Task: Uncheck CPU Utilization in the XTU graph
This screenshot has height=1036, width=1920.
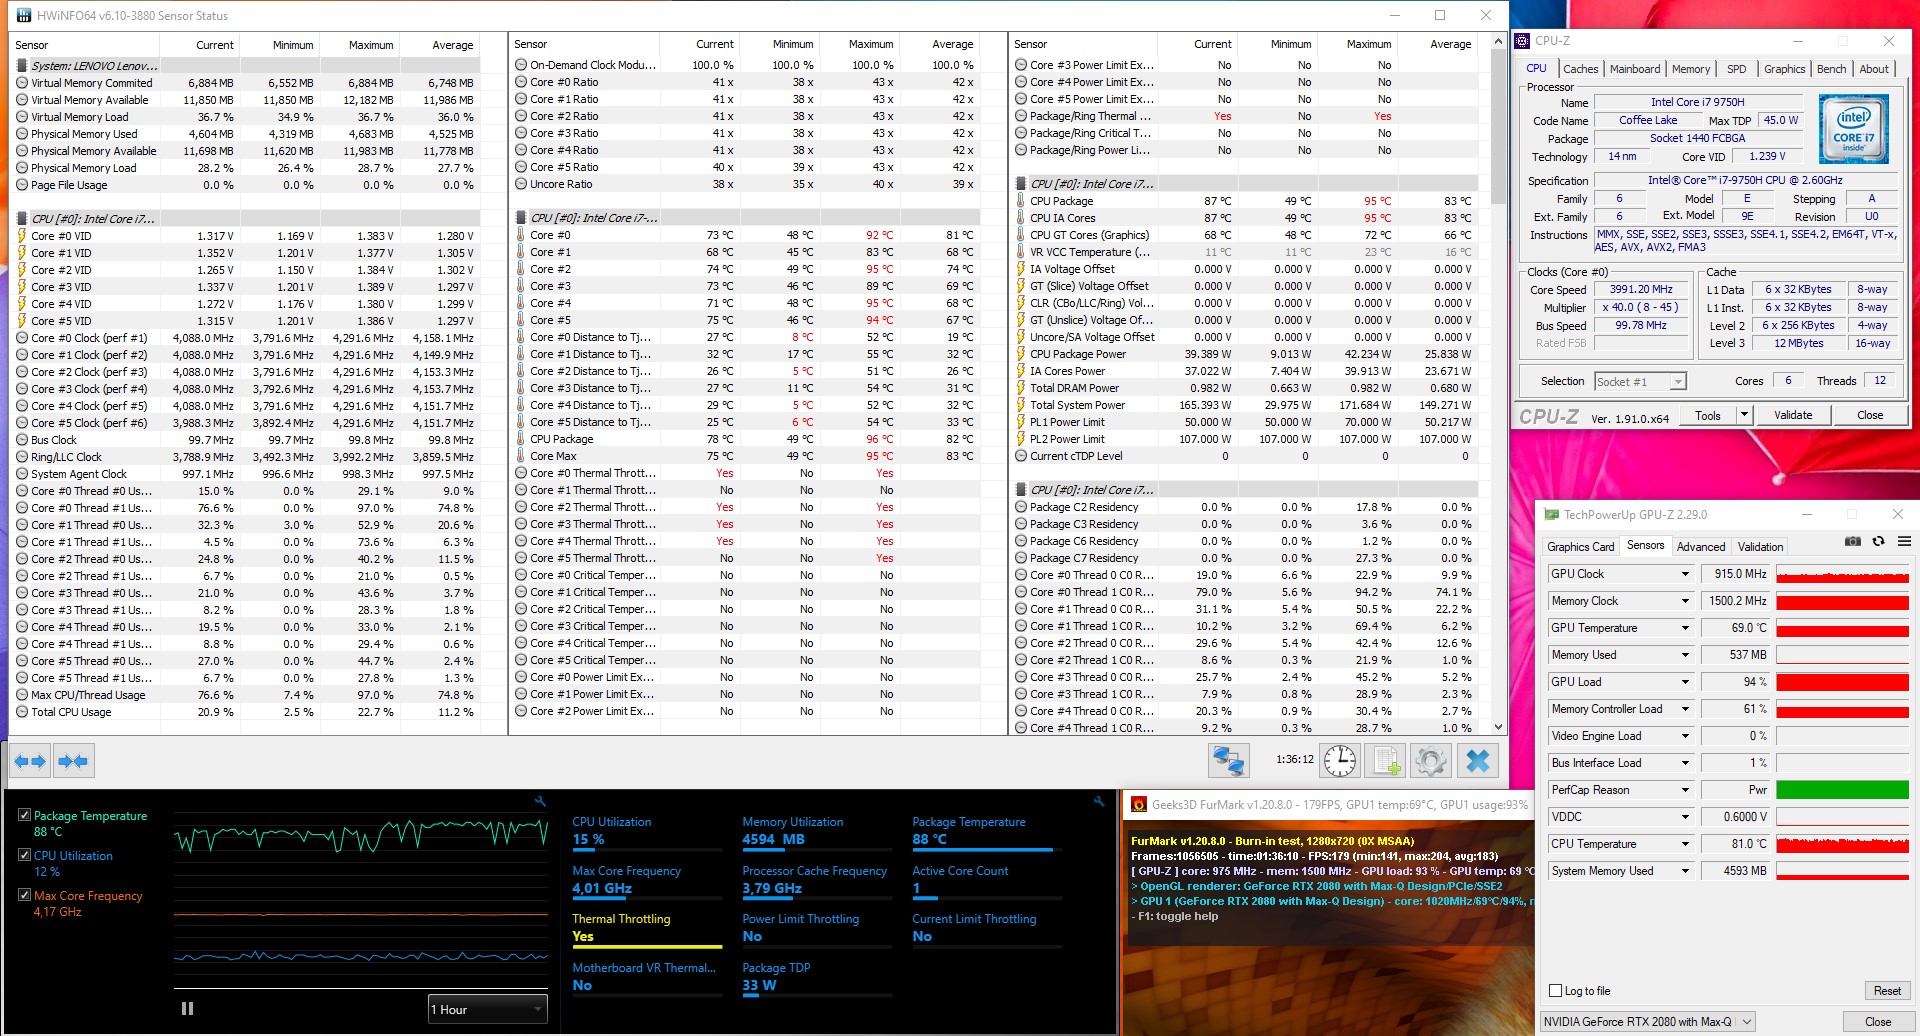Action: 25,855
